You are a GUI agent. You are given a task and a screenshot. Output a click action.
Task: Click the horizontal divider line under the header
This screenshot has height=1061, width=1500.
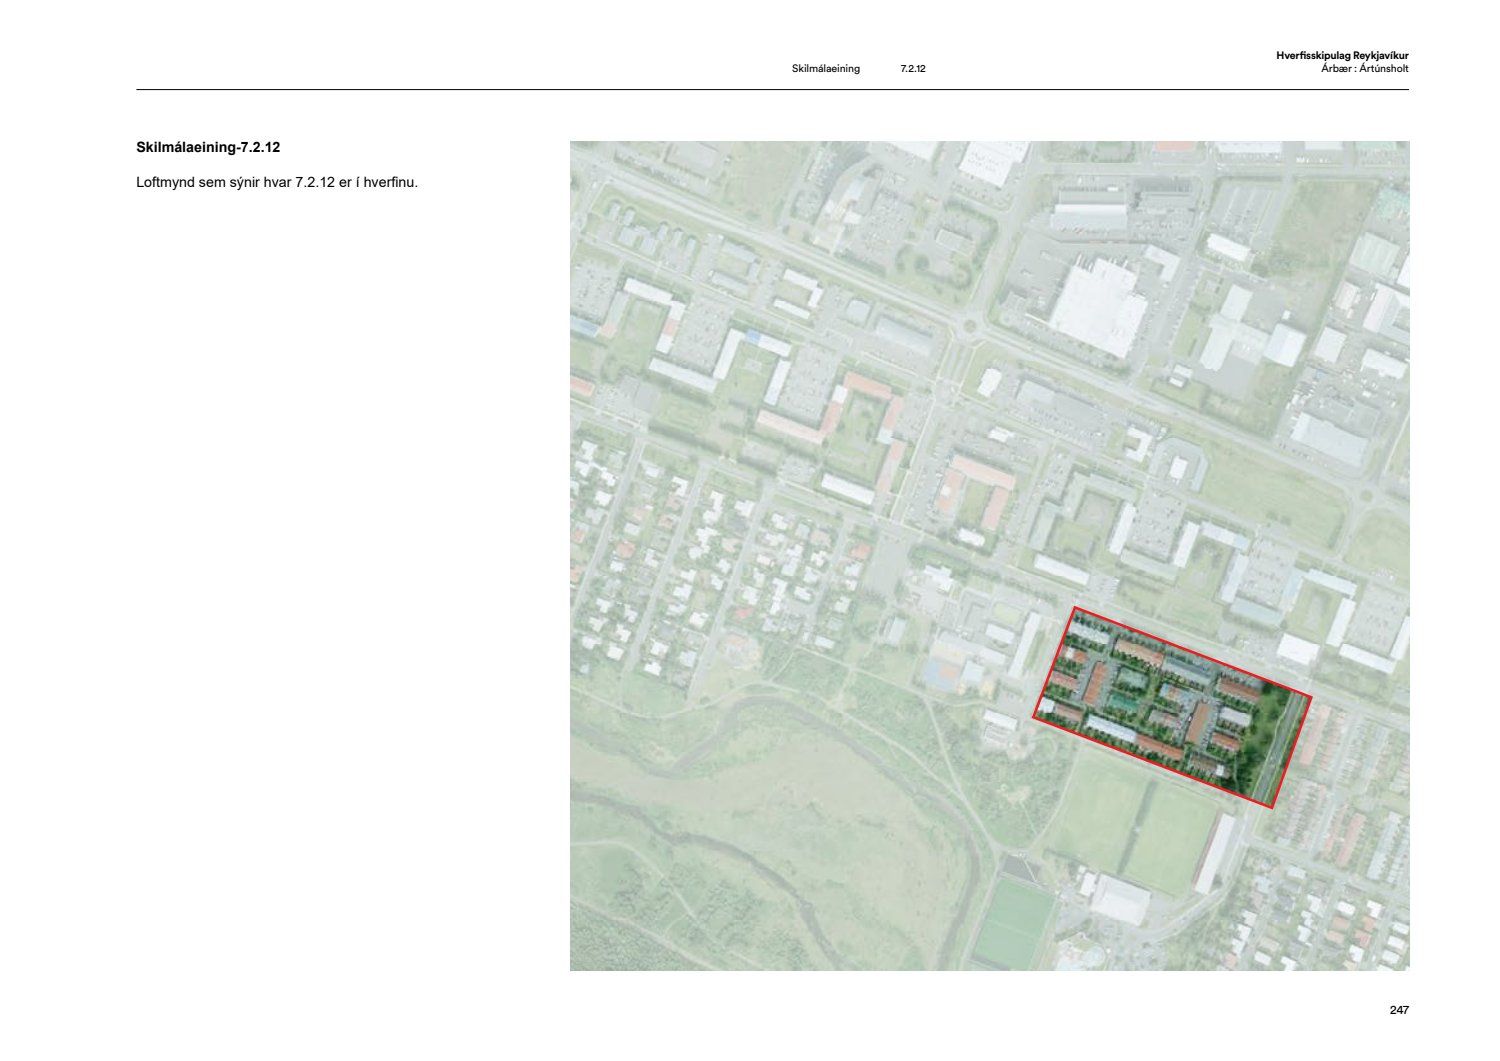(772, 90)
